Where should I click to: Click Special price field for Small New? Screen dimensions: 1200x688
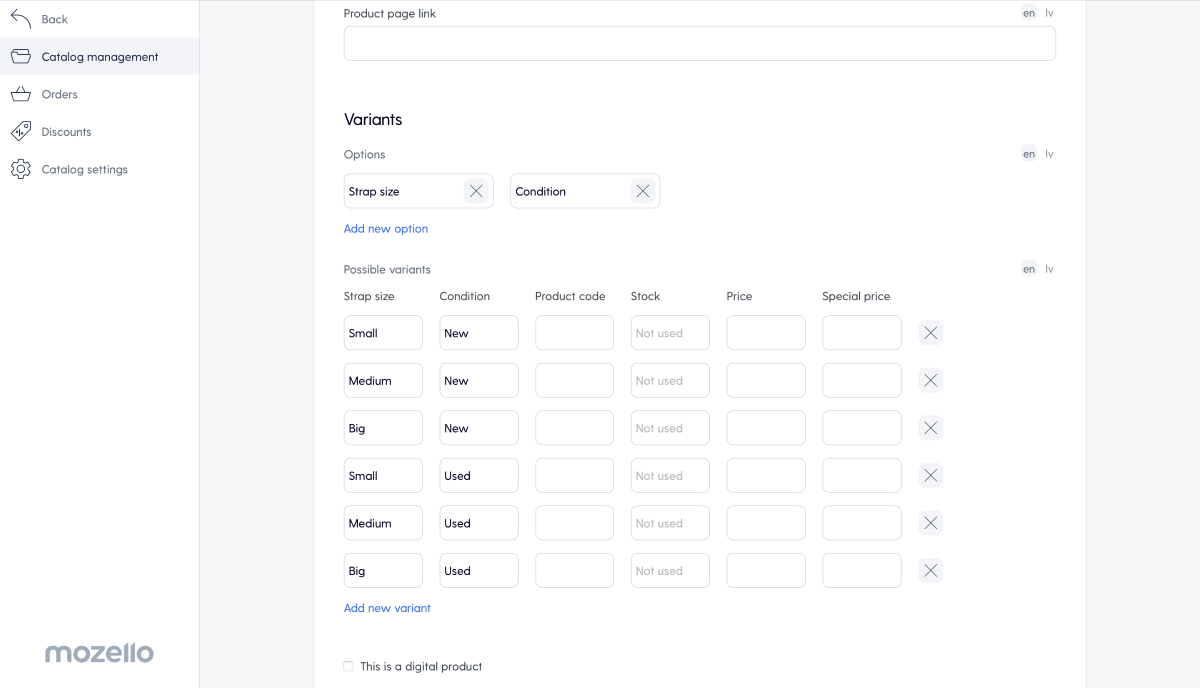862,333
